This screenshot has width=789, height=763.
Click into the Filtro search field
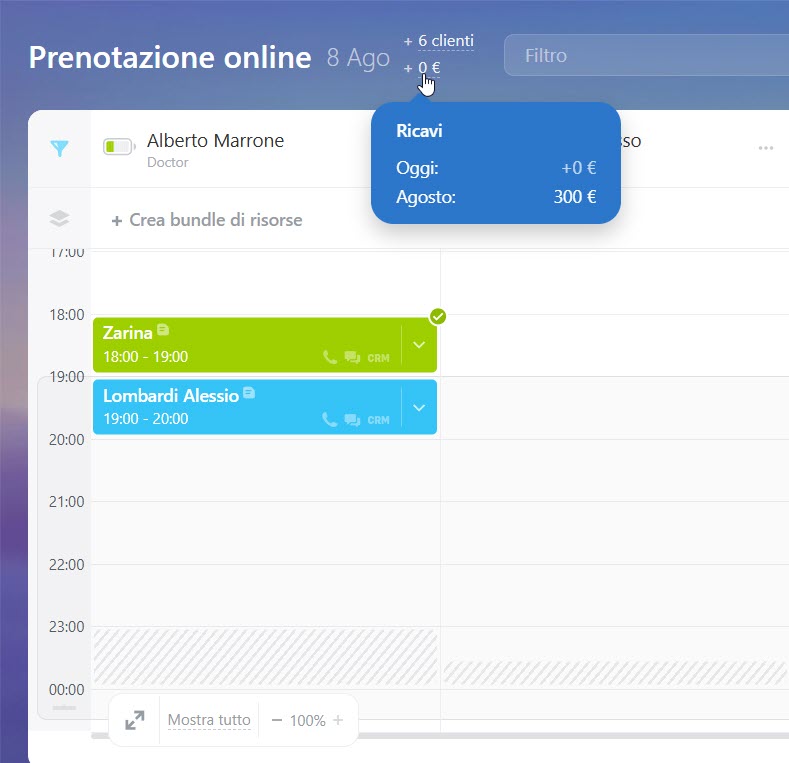pos(640,56)
